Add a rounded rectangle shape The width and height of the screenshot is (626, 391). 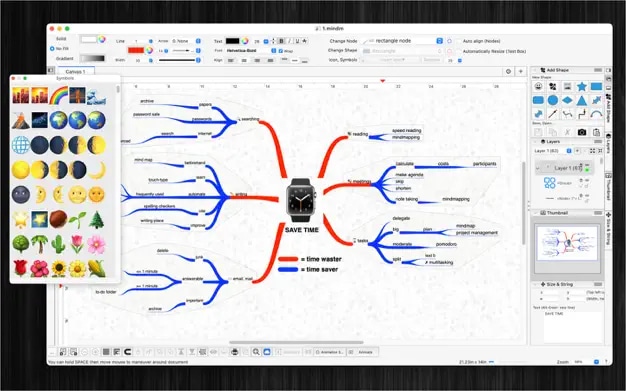click(538, 100)
